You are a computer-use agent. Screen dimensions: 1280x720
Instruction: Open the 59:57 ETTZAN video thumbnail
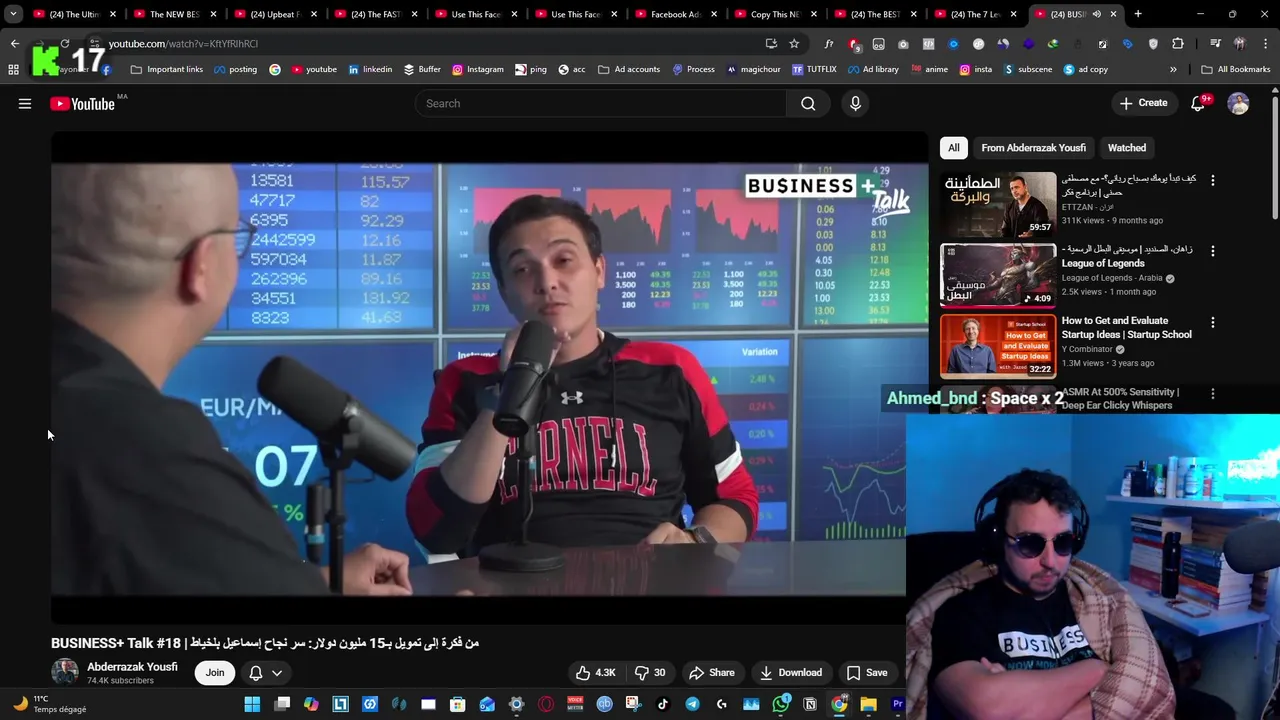point(998,204)
